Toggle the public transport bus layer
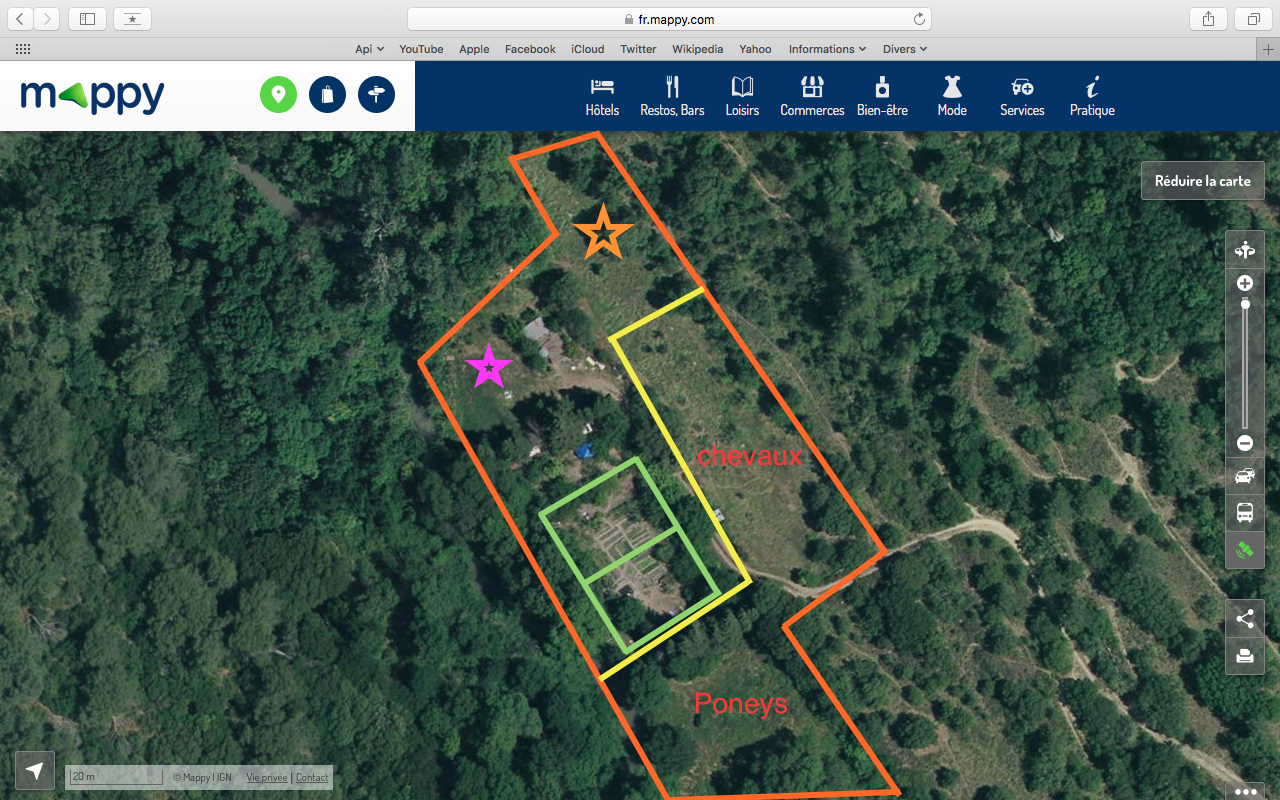 (x=1245, y=514)
